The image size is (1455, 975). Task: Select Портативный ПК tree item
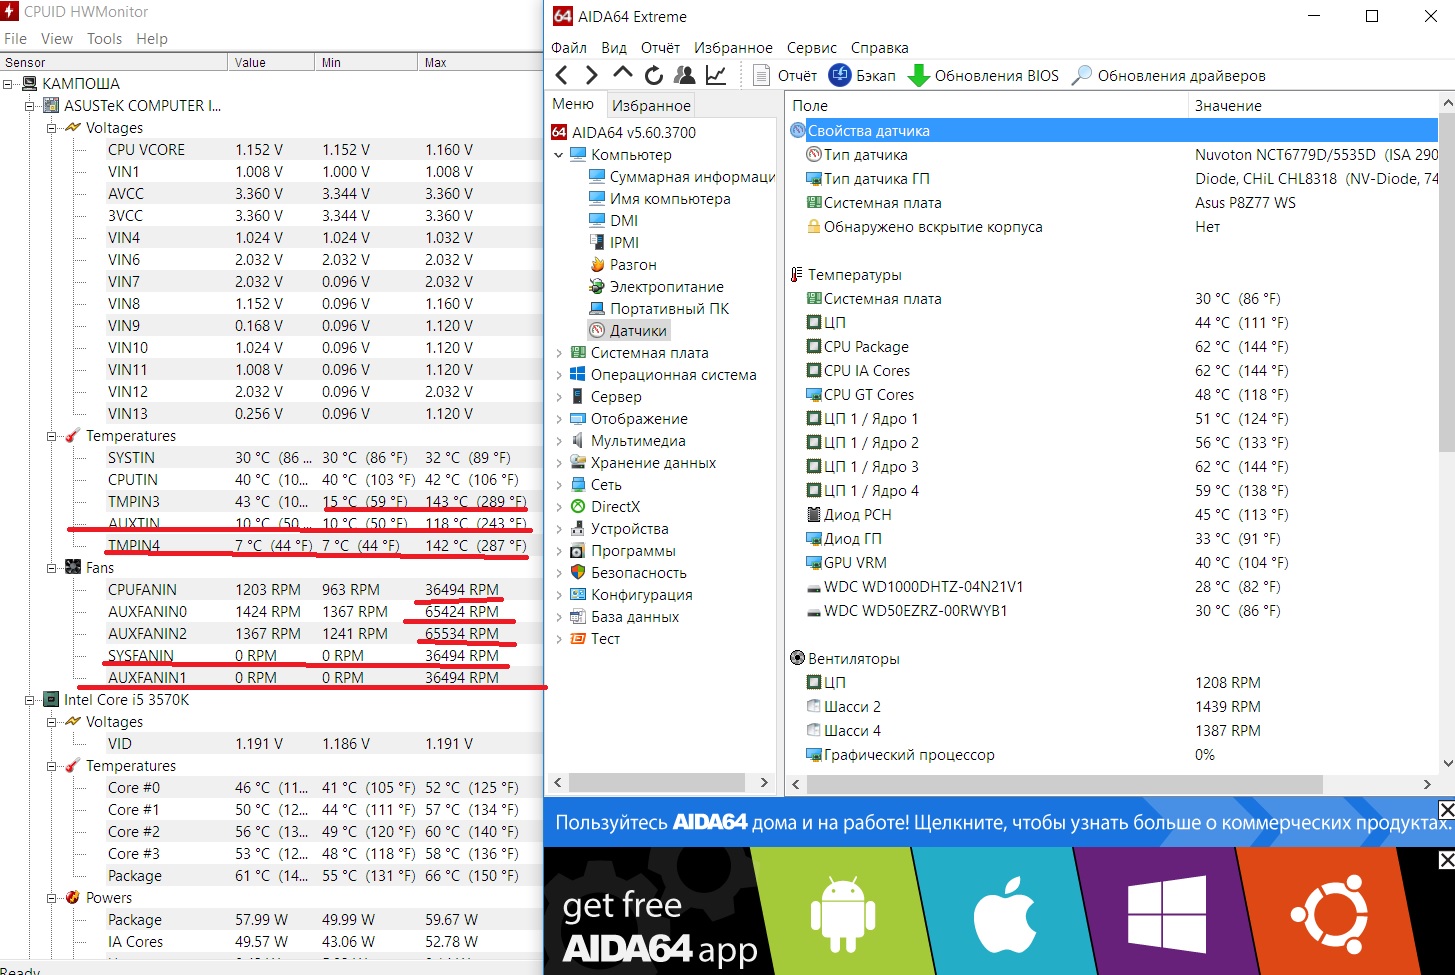click(669, 309)
